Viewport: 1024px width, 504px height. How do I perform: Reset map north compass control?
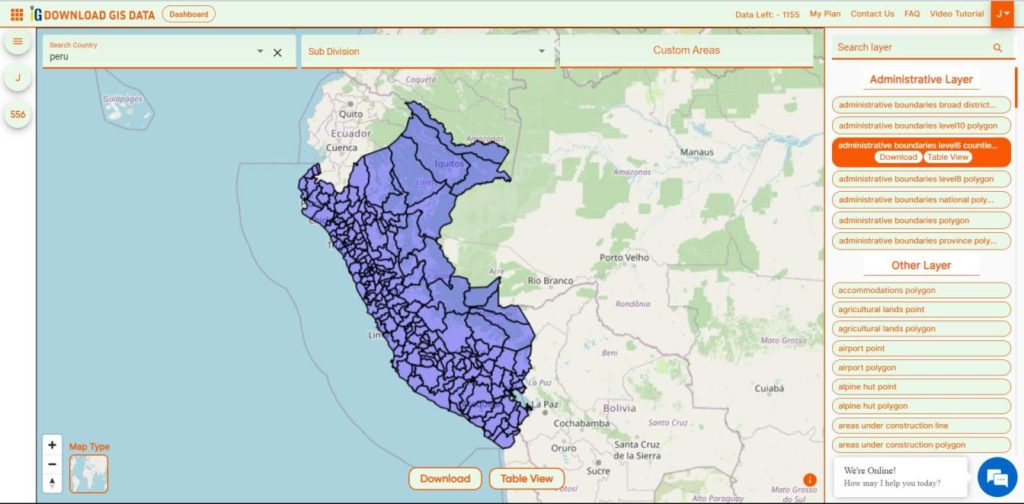(x=52, y=483)
